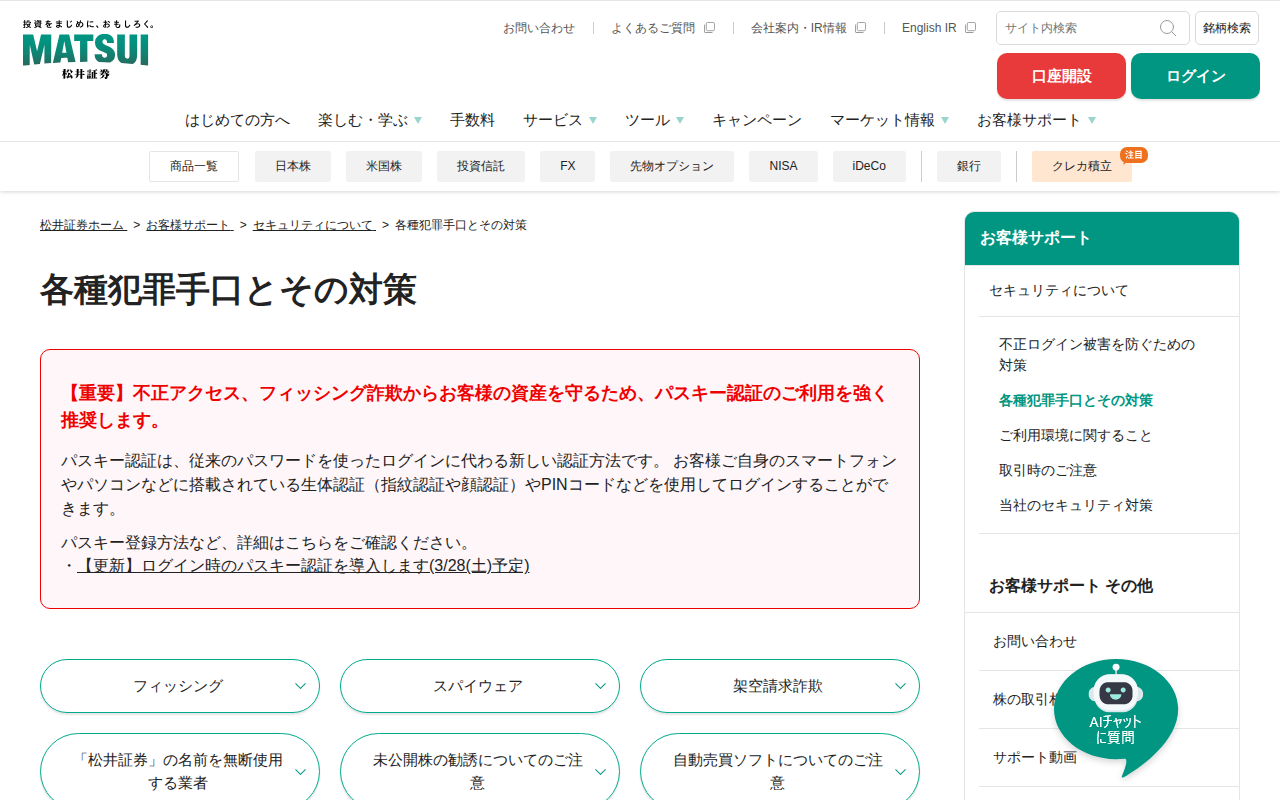Image resolution: width=1280 pixels, height=800 pixels.
Task: Select the FX product tab
Action: [568, 166]
